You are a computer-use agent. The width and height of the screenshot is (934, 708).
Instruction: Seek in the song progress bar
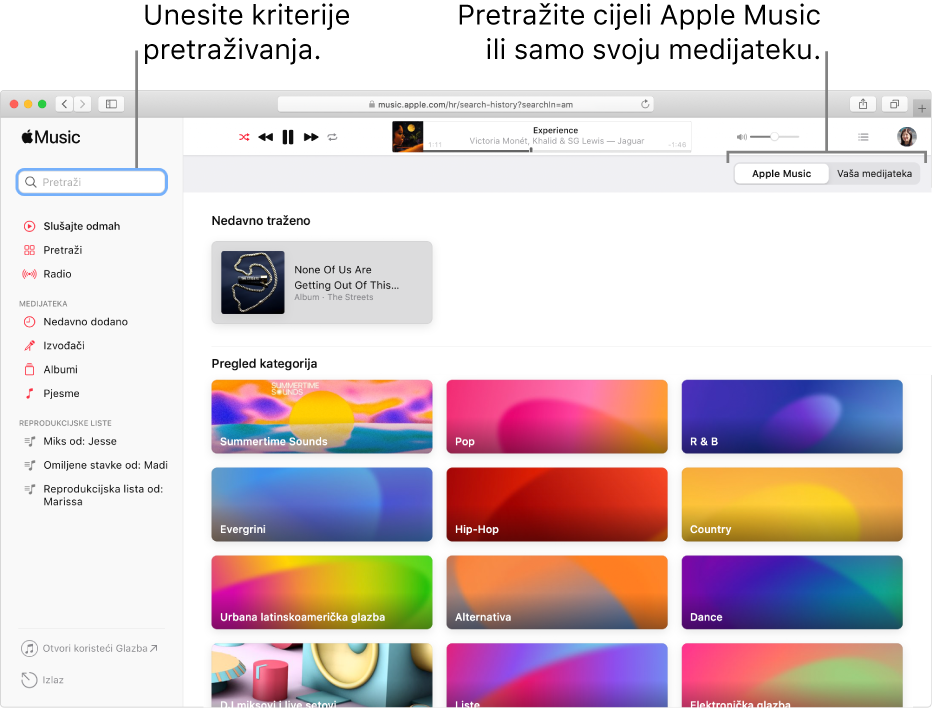[x=557, y=150]
